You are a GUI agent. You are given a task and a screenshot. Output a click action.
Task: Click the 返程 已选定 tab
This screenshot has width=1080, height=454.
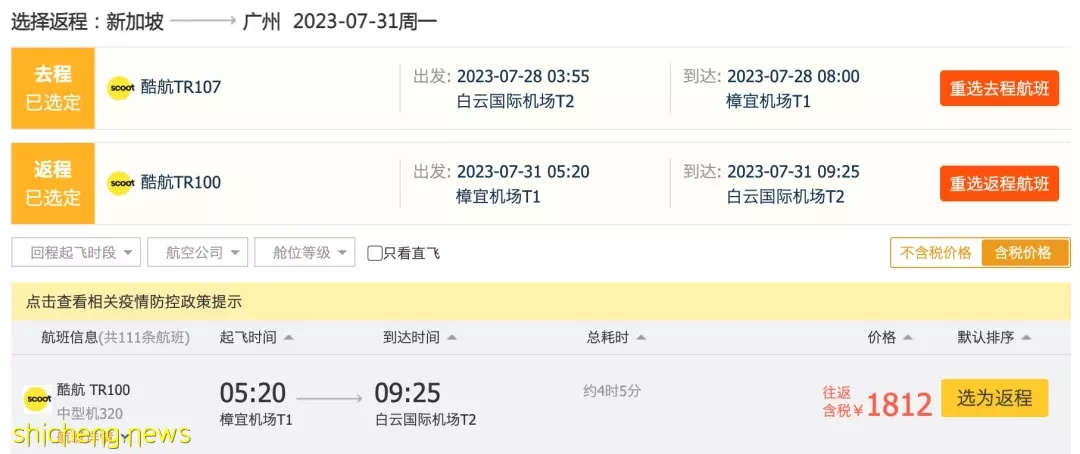coord(53,183)
